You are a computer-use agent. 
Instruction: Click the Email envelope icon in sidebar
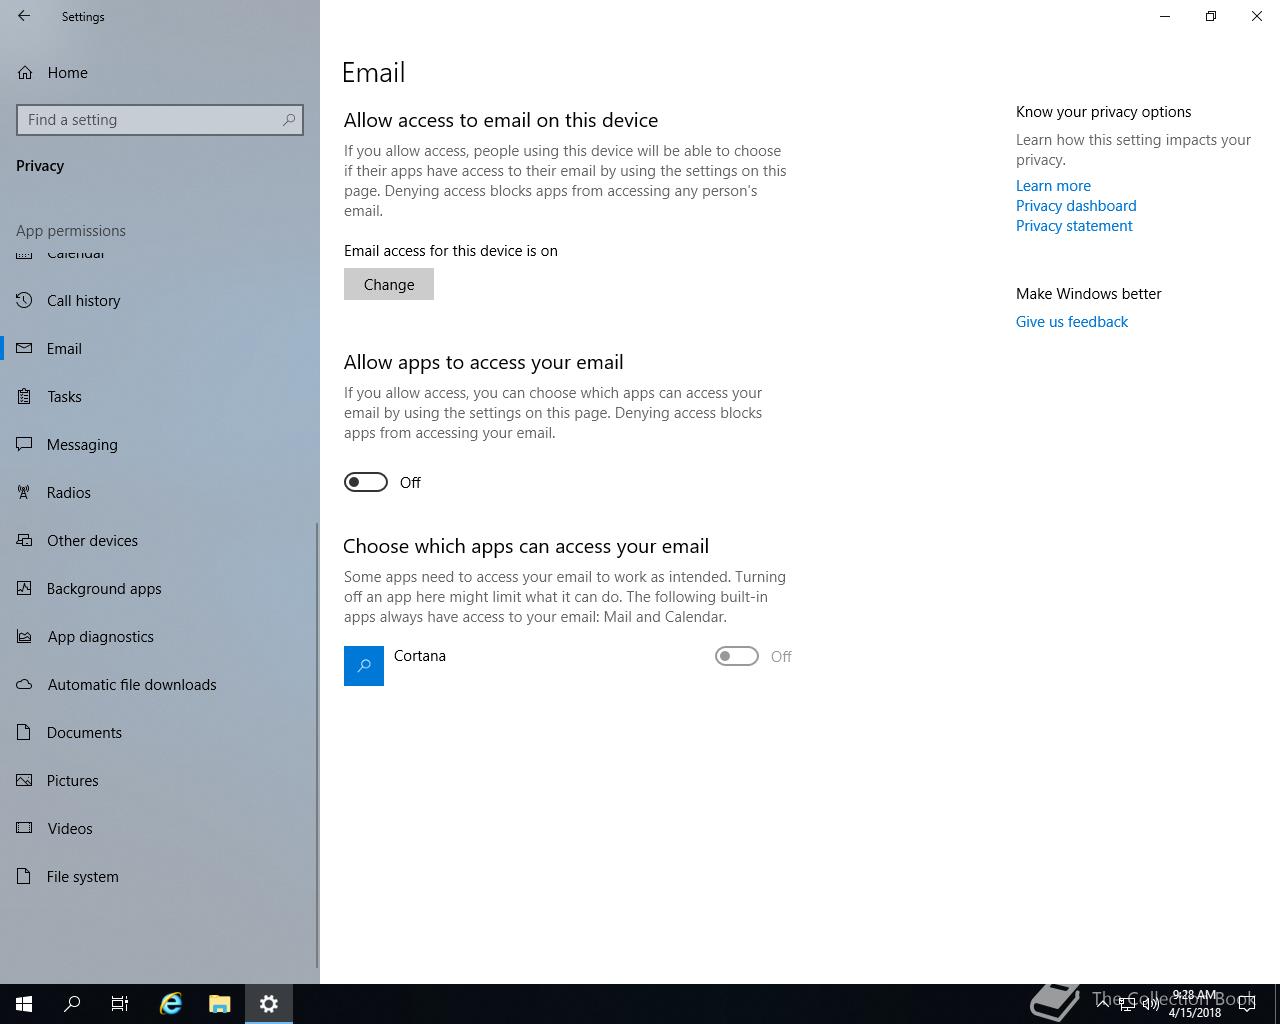point(25,348)
